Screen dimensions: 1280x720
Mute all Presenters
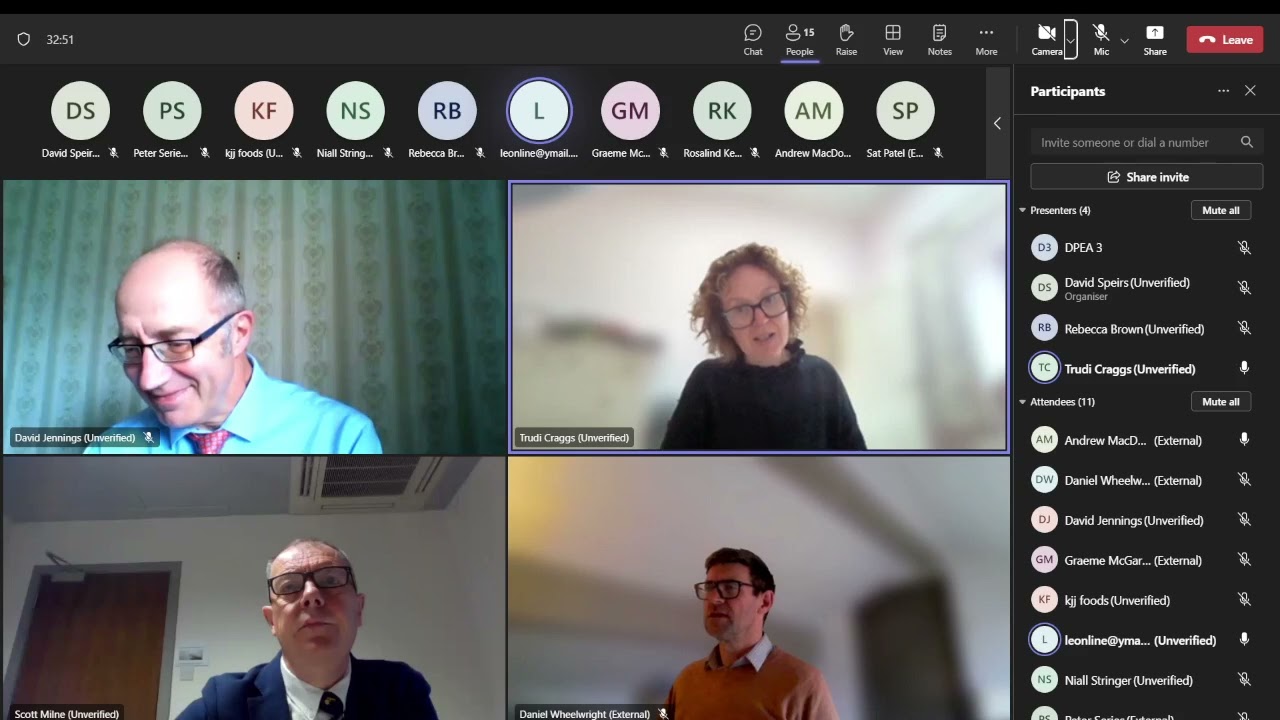[x=1220, y=210]
